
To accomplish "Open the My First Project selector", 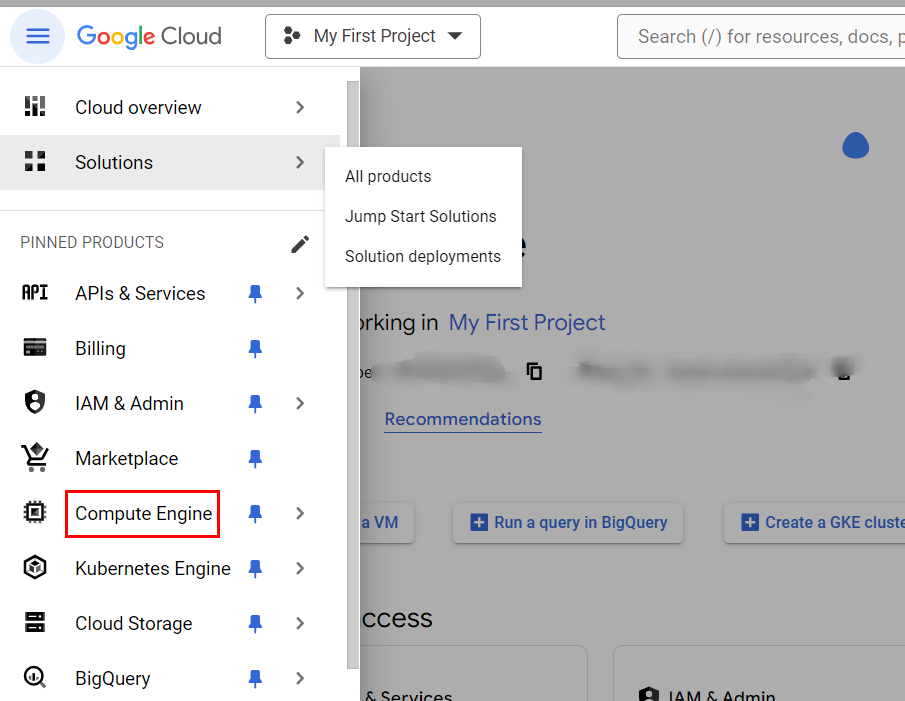I will click(373, 36).
